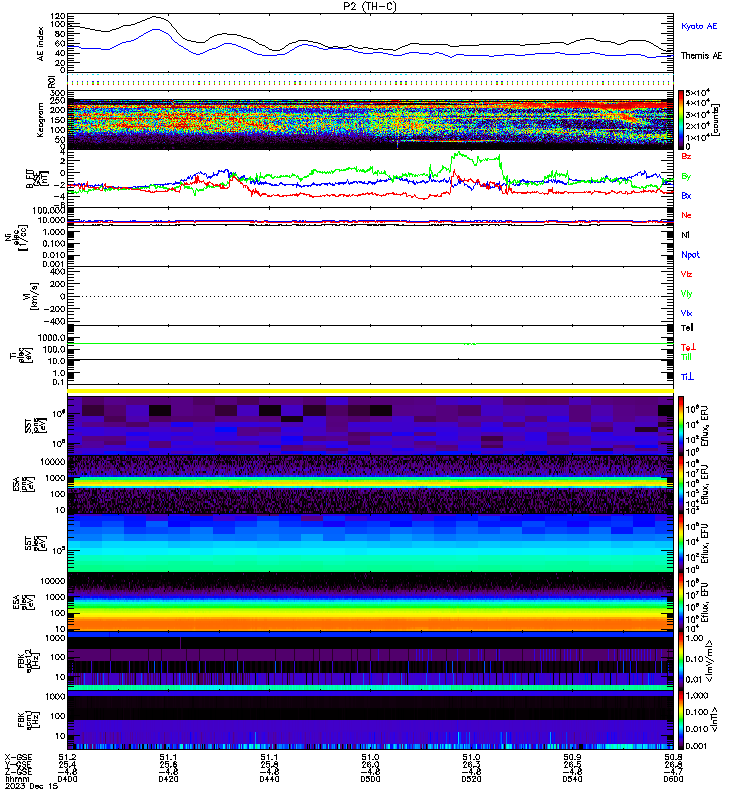Click the X-GSE value 50.8
The image size is (750, 800).
point(673,758)
